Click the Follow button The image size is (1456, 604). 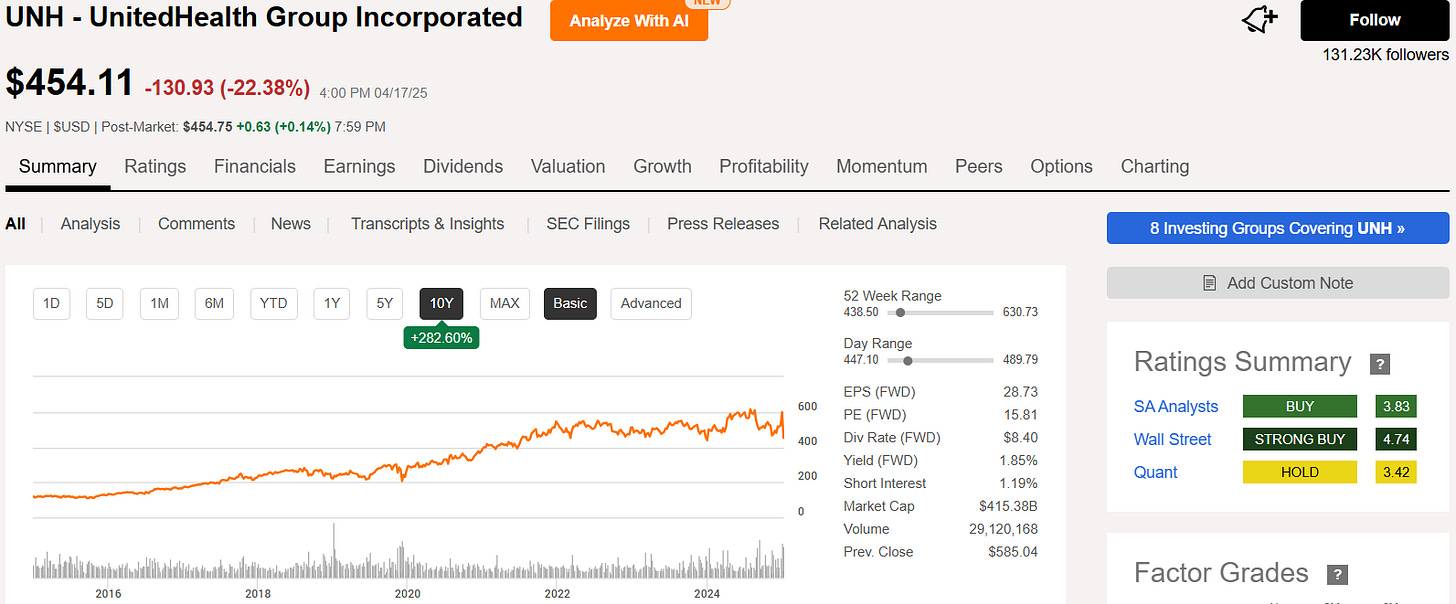(x=1375, y=20)
